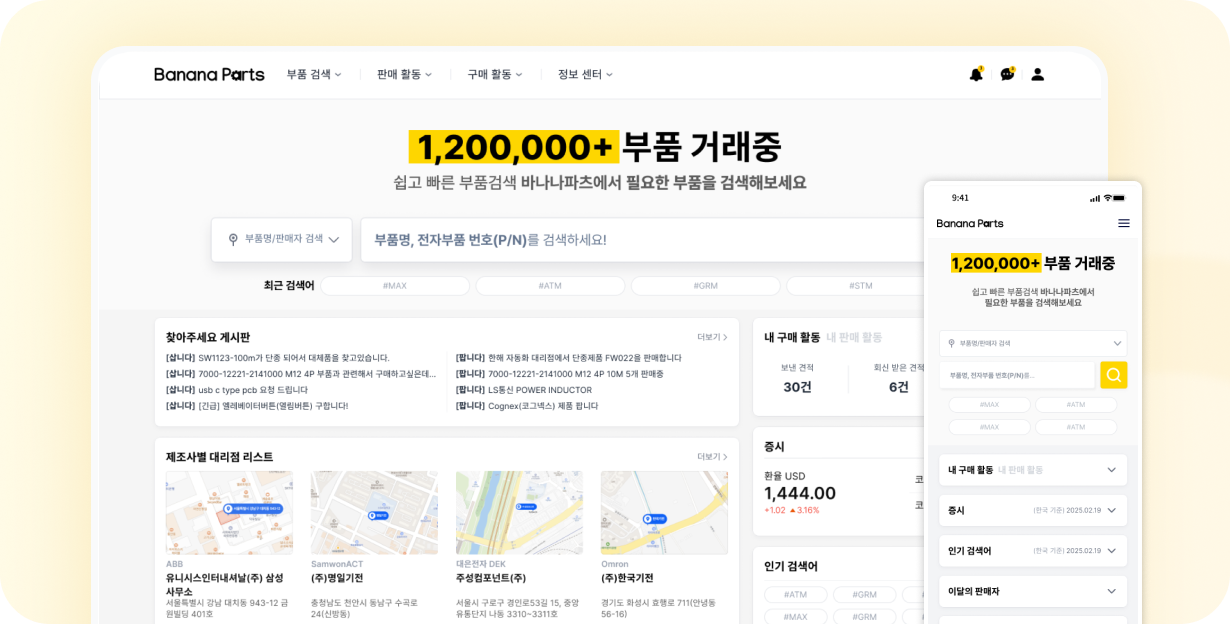Select the desktop recent-search tag #MAX

395,286
